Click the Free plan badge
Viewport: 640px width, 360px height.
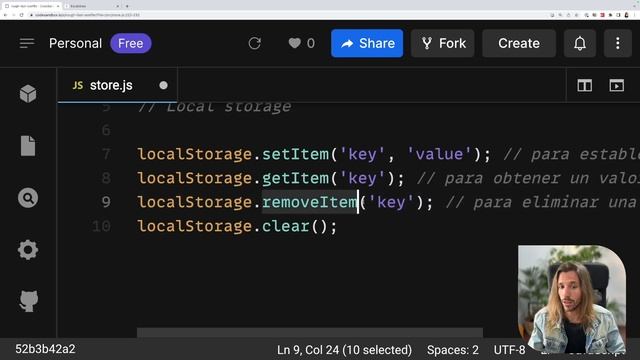click(131, 43)
